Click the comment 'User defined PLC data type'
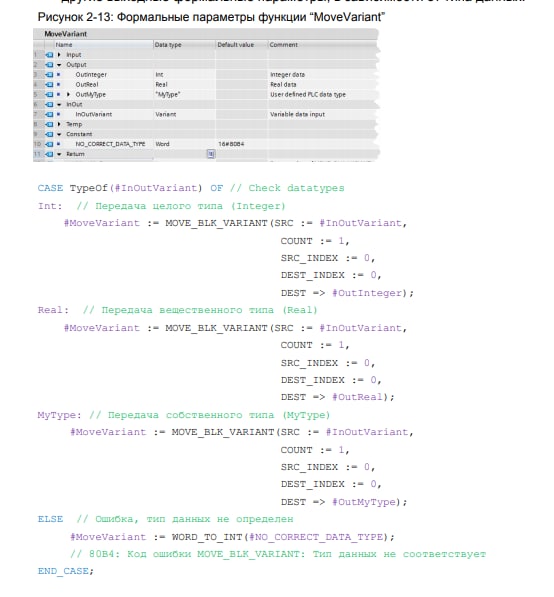The height and width of the screenshot is (597, 554). click(x=308, y=94)
